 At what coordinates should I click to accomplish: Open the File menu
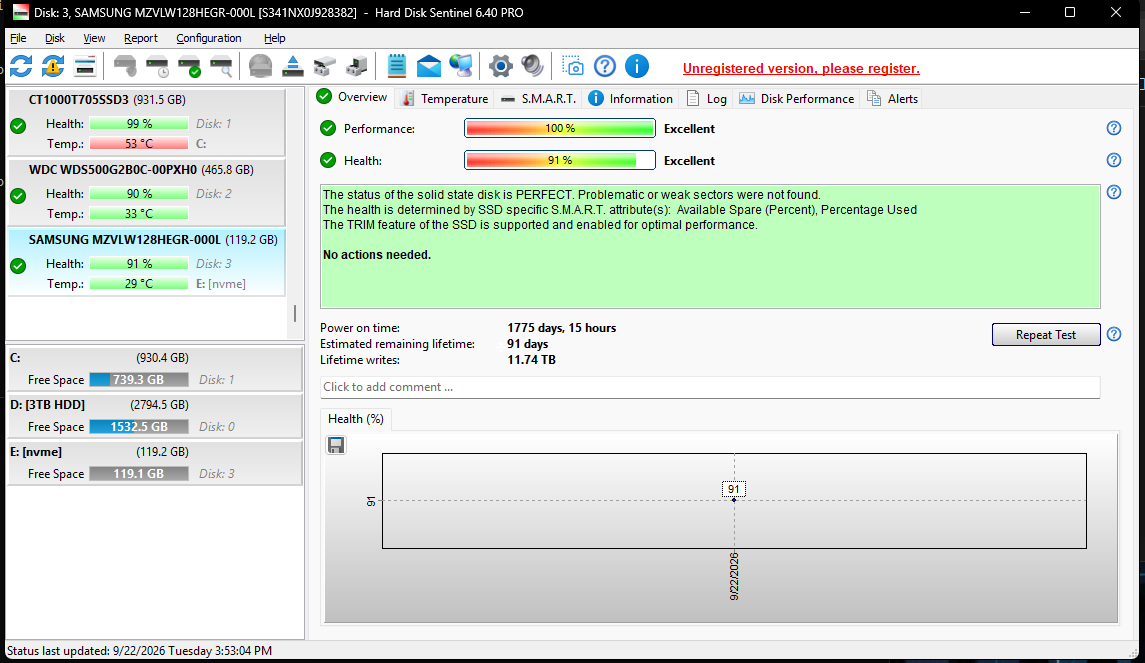coord(18,38)
